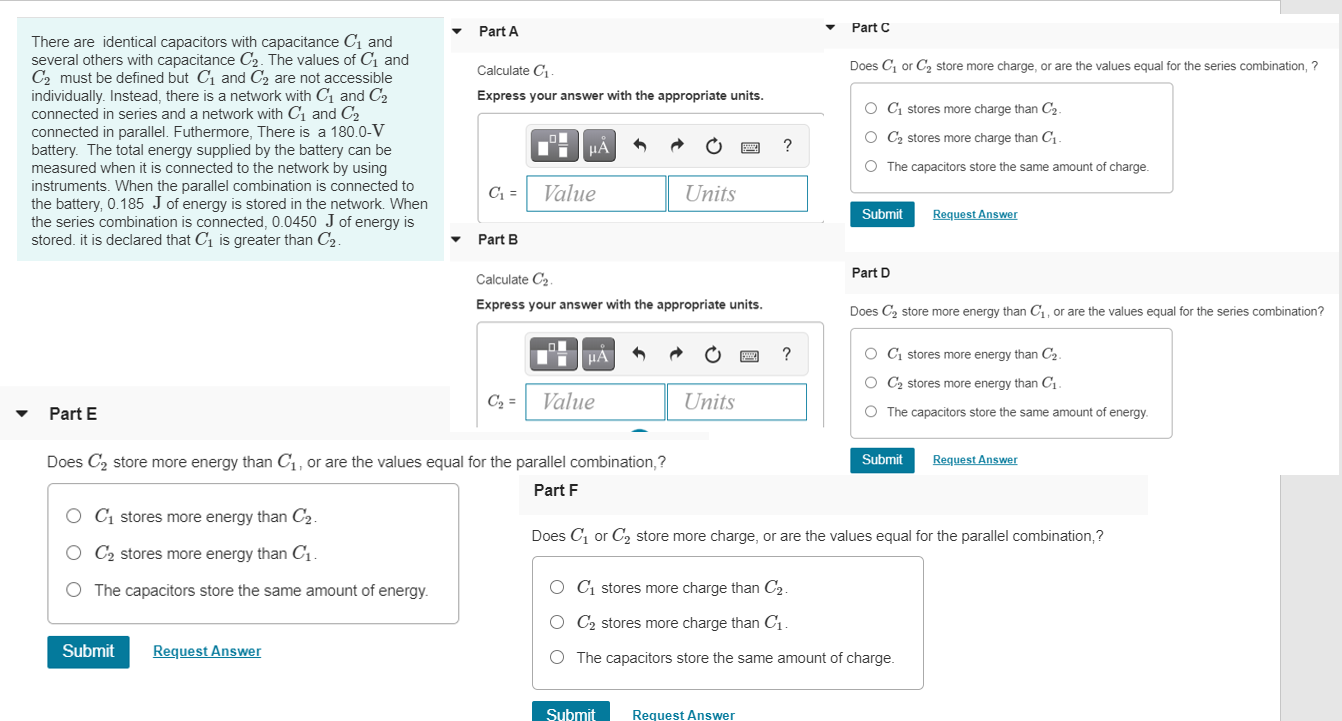The height and width of the screenshot is (721, 1342).
Task: Click the Value input field in Part A
Action: pyautogui.click(x=595, y=193)
